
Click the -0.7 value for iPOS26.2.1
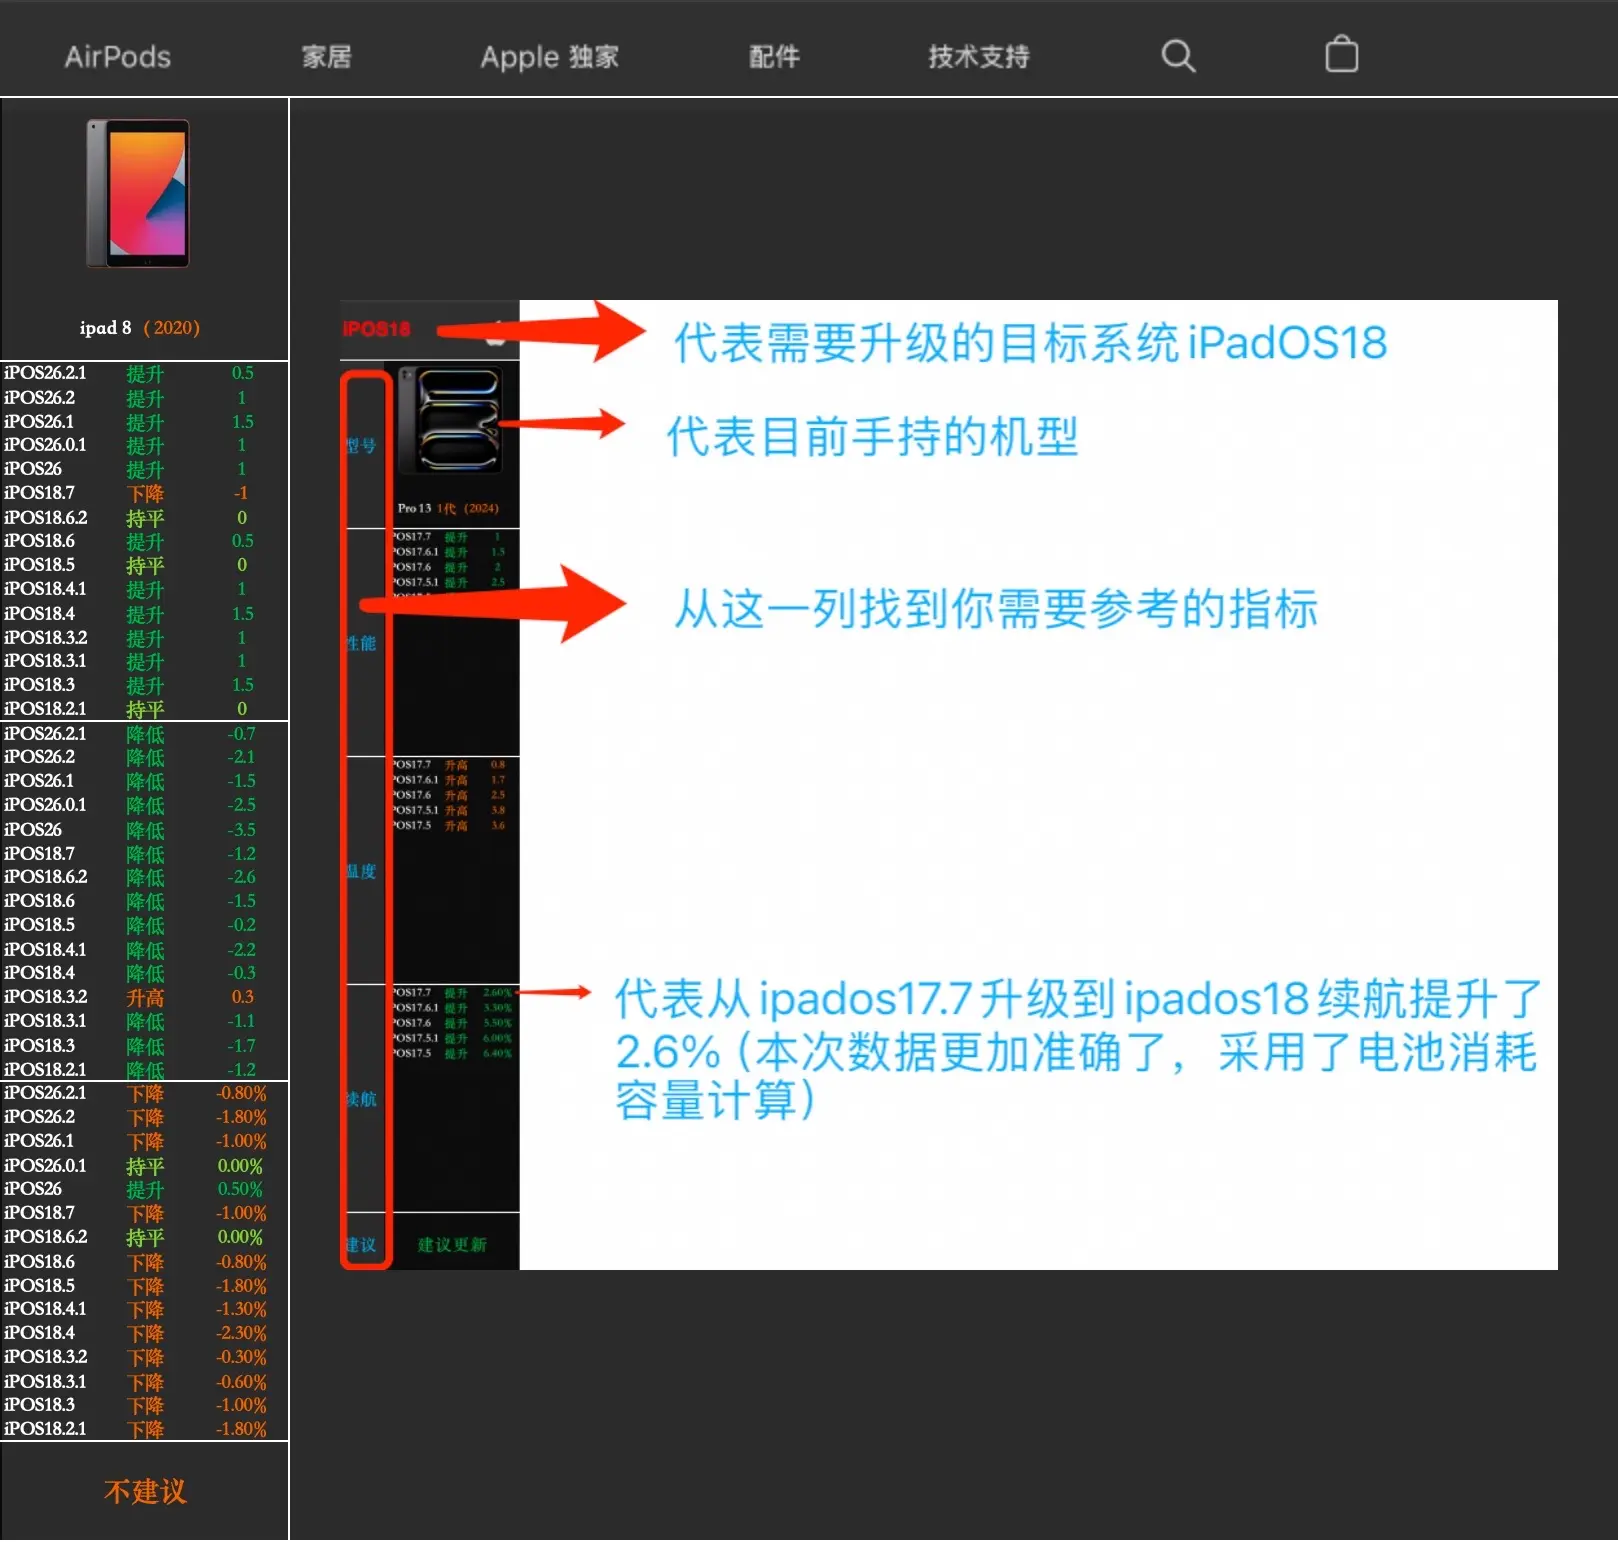[x=241, y=734]
